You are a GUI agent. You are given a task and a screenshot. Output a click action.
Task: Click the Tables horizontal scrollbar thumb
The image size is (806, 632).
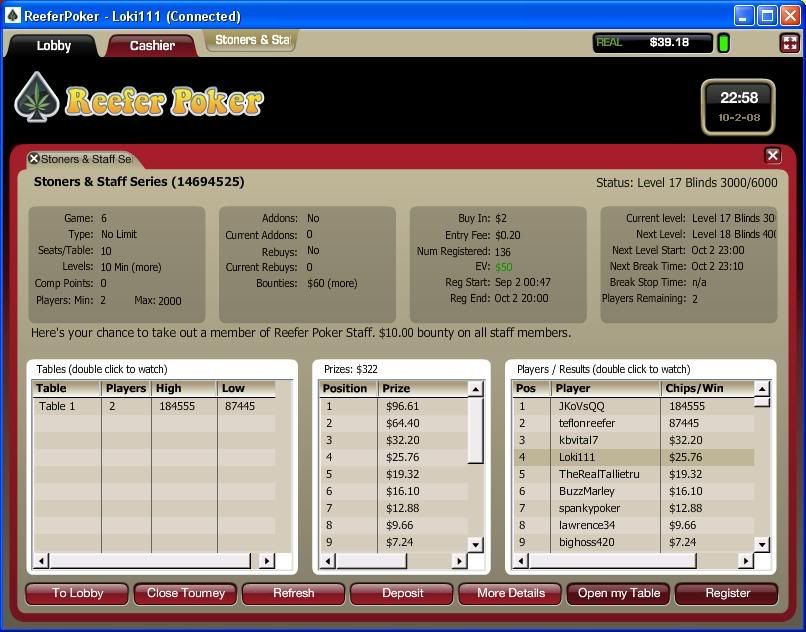pyautogui.click(x=150, y=561)
